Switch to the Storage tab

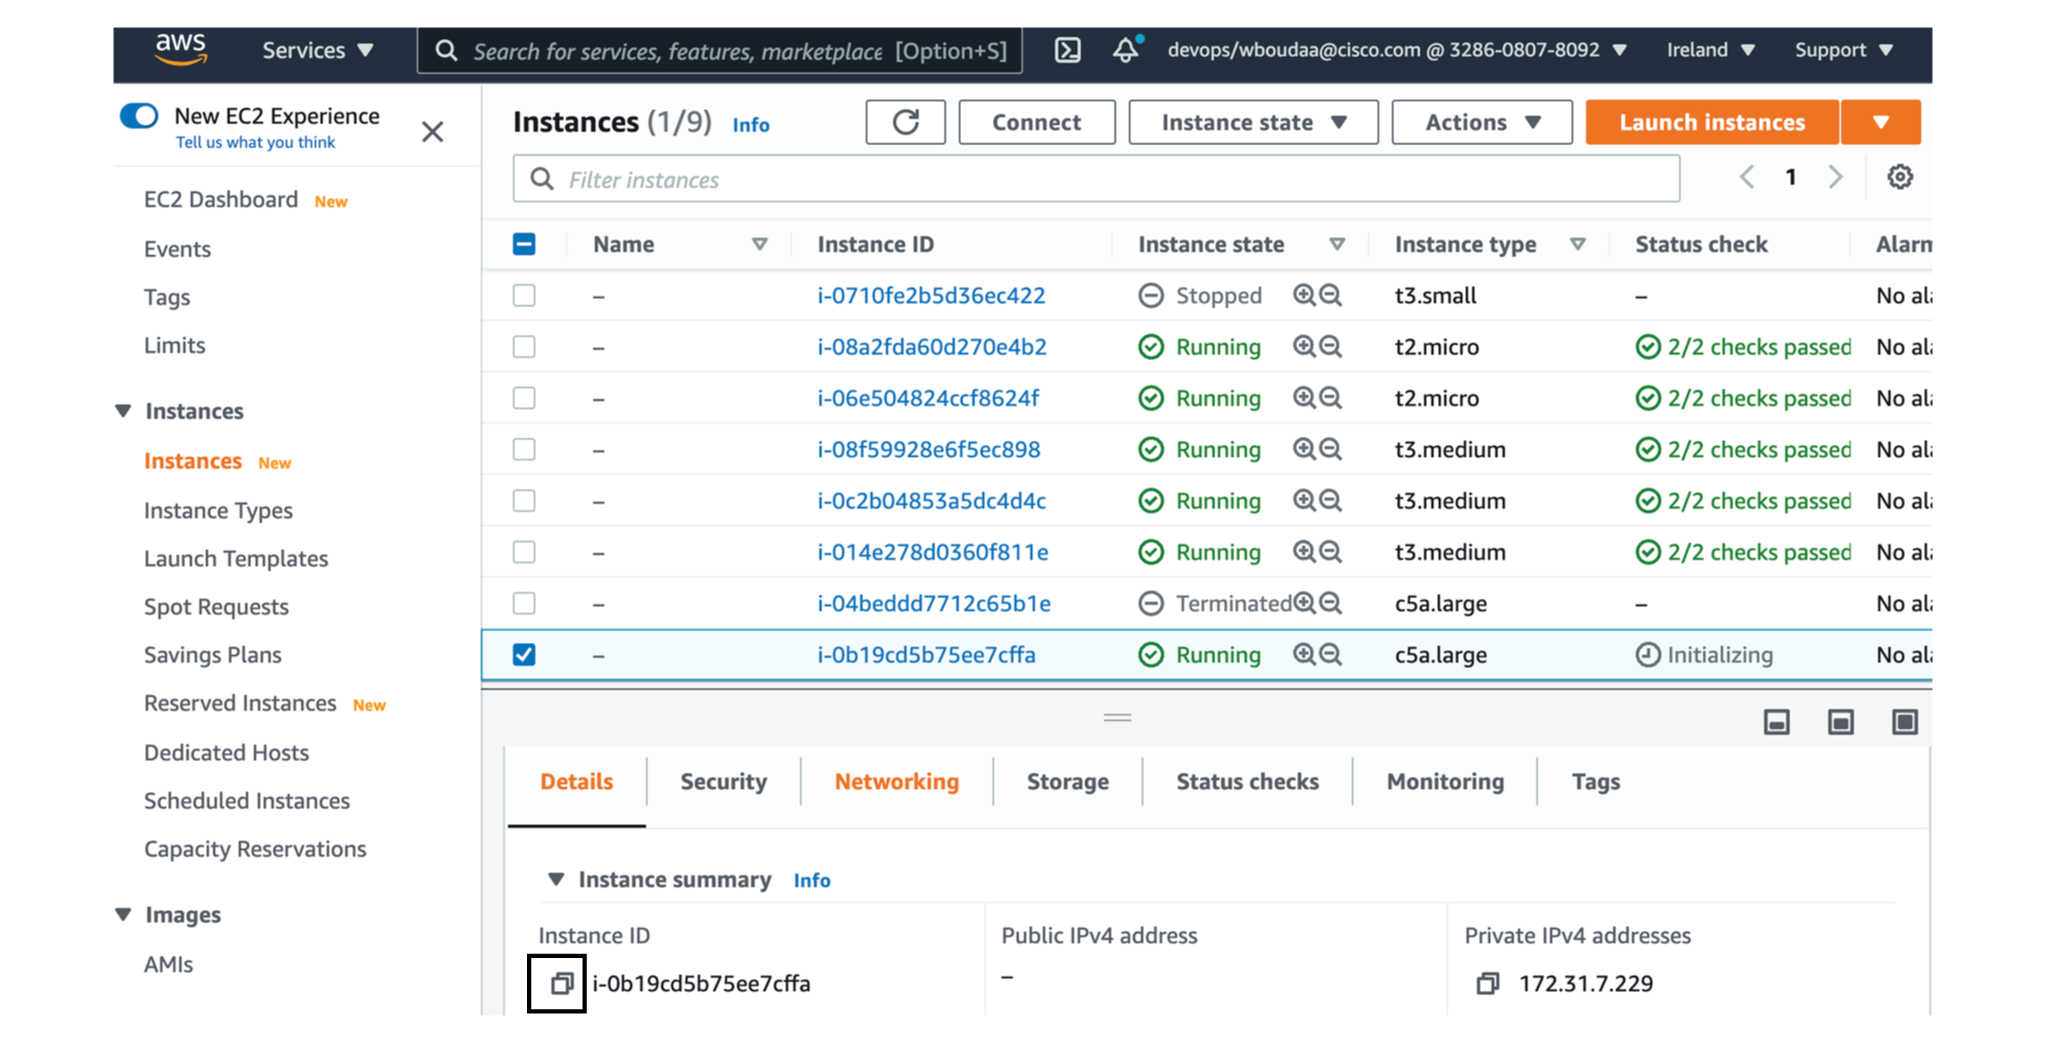click(1068, 782)
